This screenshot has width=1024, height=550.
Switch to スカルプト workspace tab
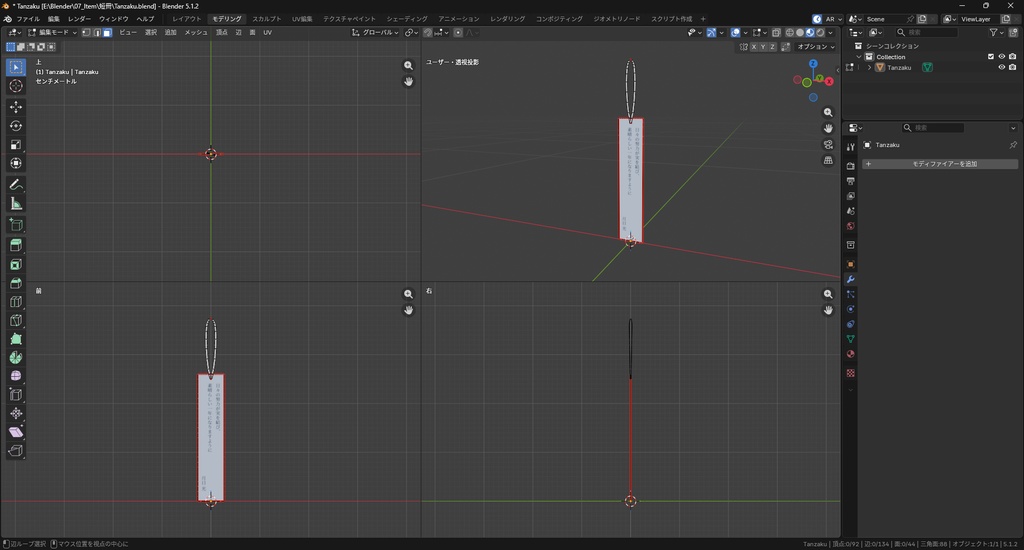click(x=266, y=19)
